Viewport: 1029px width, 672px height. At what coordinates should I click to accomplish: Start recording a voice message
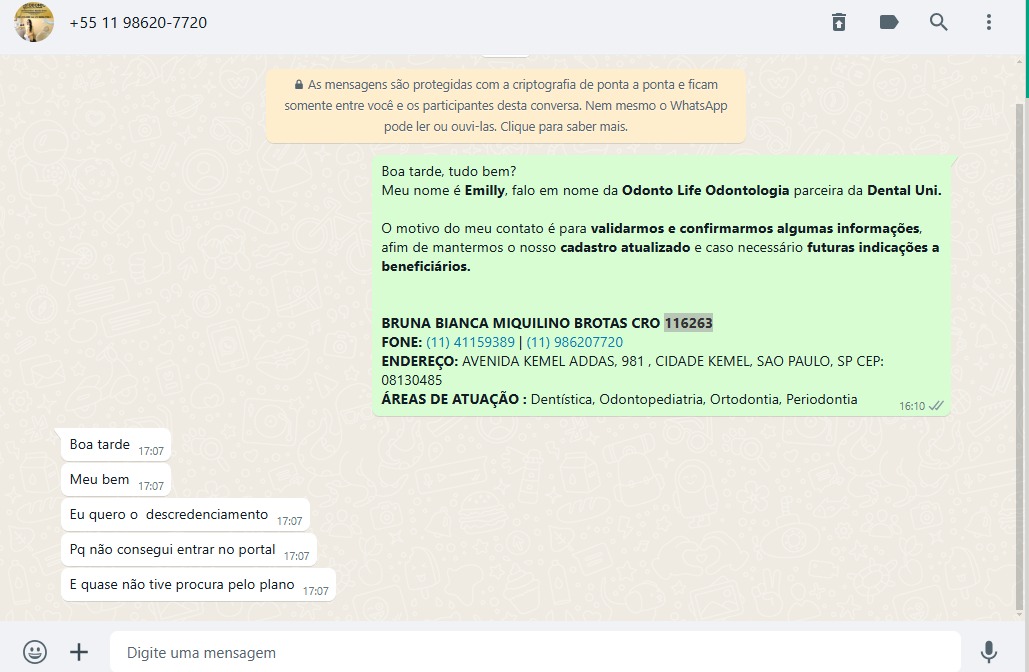(988, 652)
